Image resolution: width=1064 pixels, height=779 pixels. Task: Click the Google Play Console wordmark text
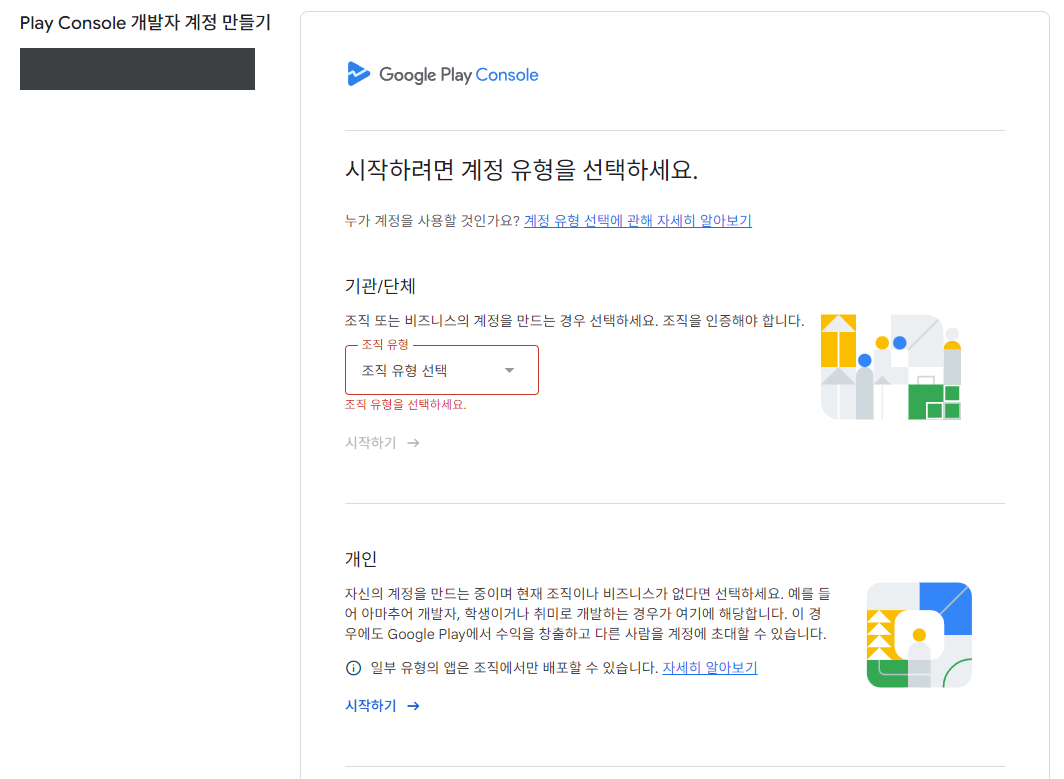coord(459,75)
